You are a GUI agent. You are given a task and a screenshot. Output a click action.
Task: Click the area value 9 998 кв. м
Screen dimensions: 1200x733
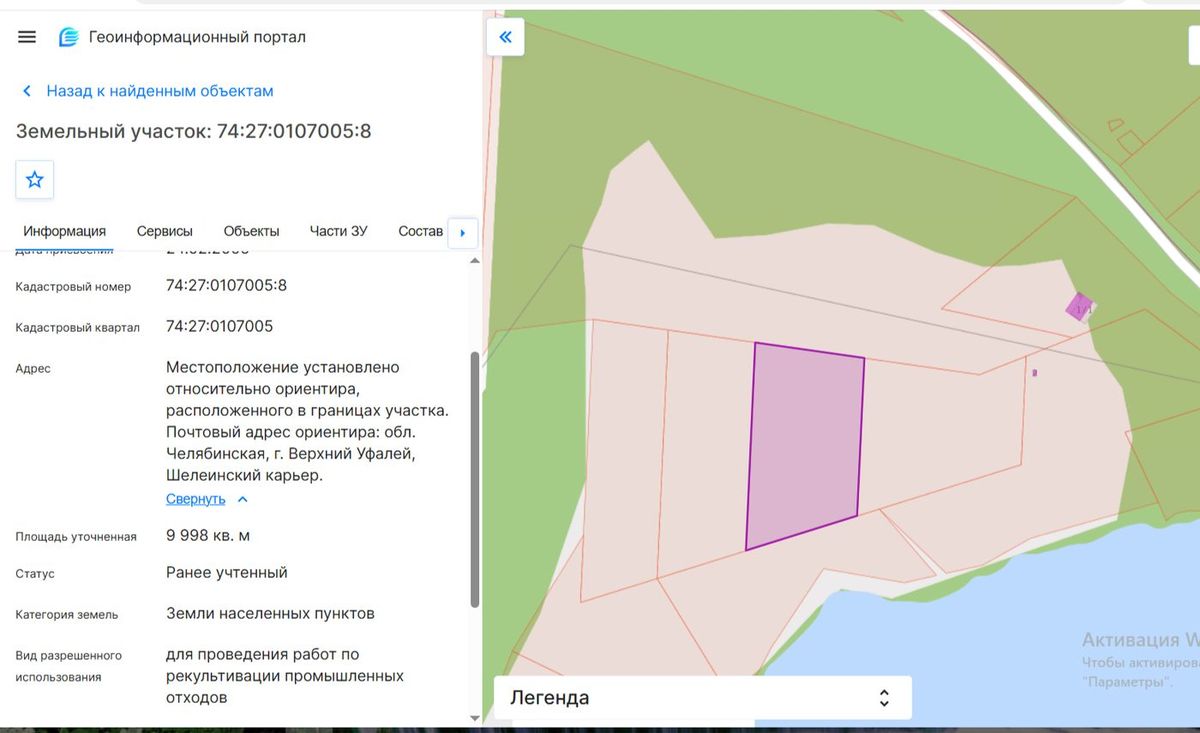(x=208, y=536)
